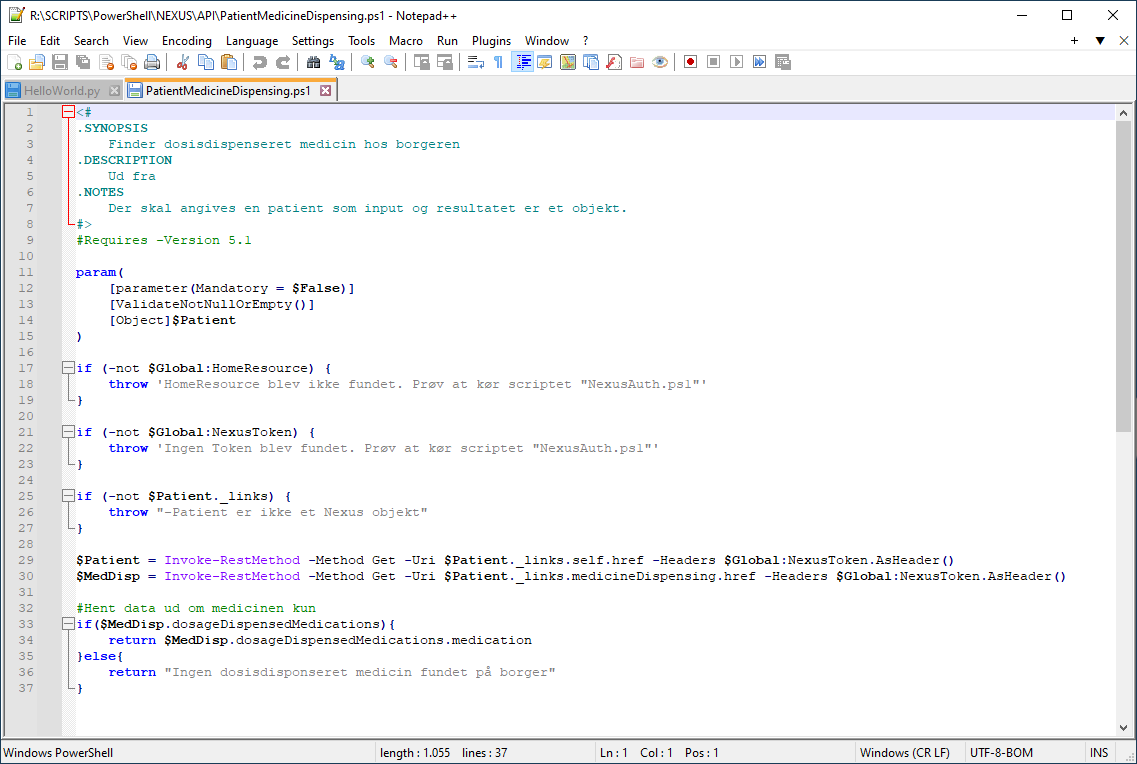Toggle file monitoring with the eye icon
The image size is (1137, 764).
(x=660, y=62)
